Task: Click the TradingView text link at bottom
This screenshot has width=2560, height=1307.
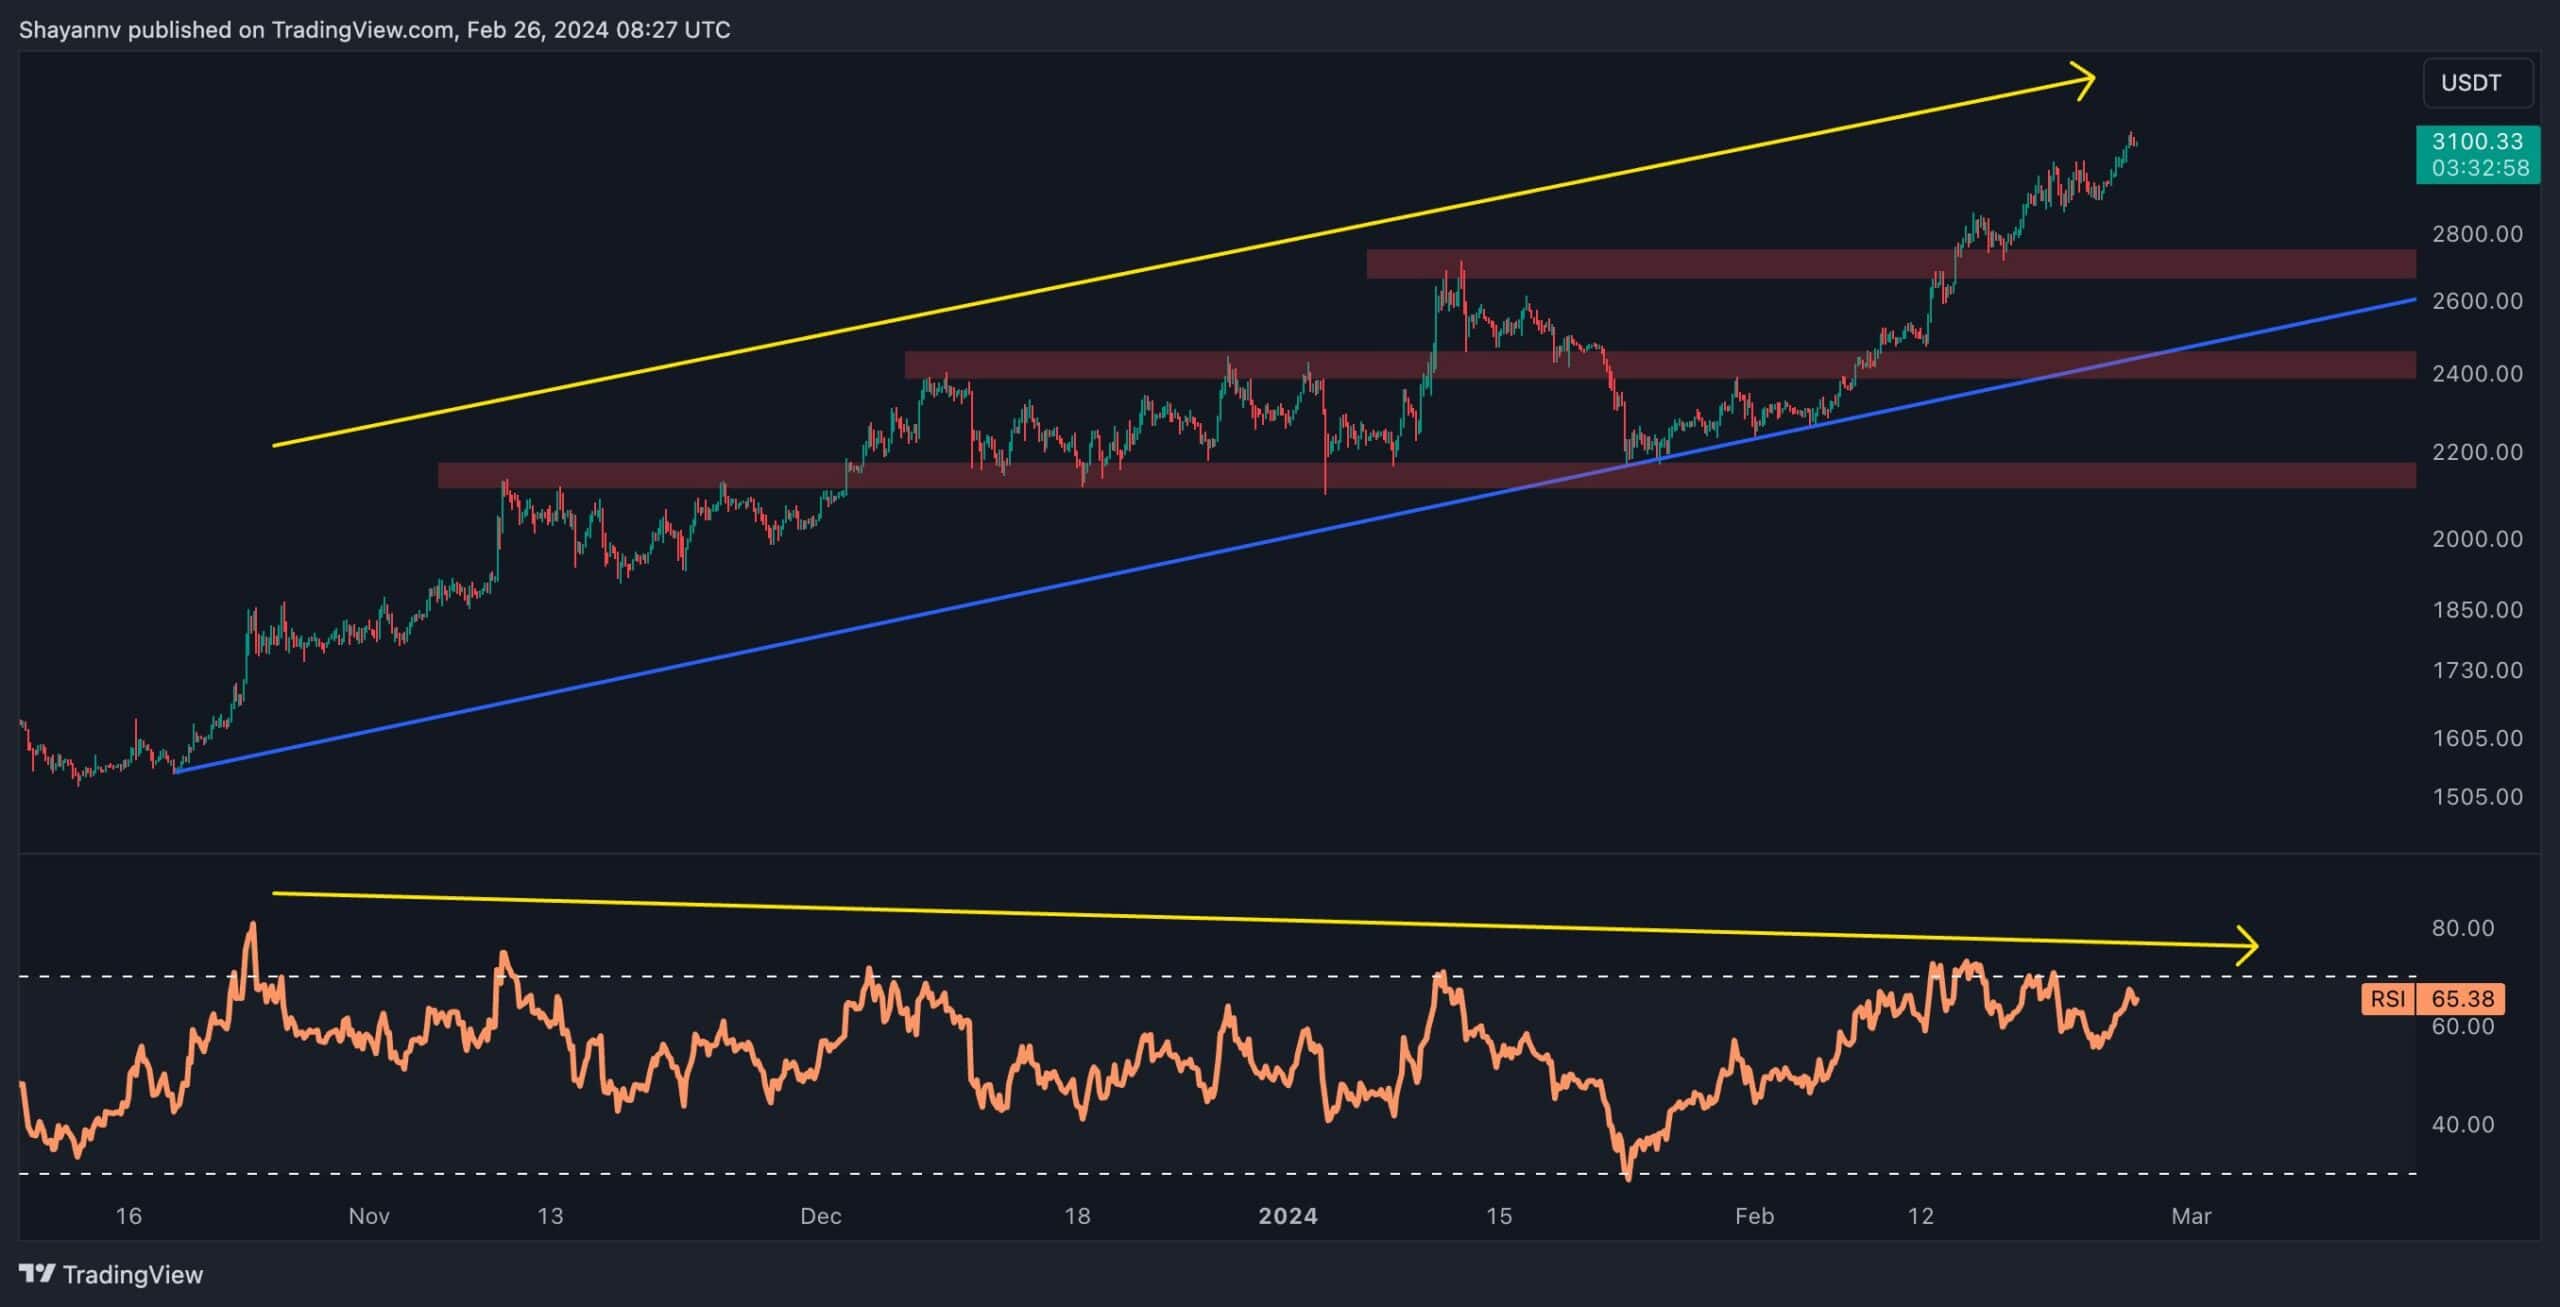Action: tap(132, 1274)
